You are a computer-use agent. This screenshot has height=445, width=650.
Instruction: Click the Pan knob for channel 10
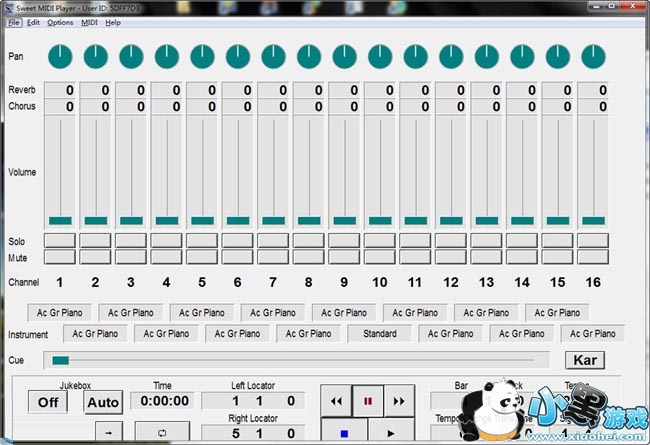380,57
